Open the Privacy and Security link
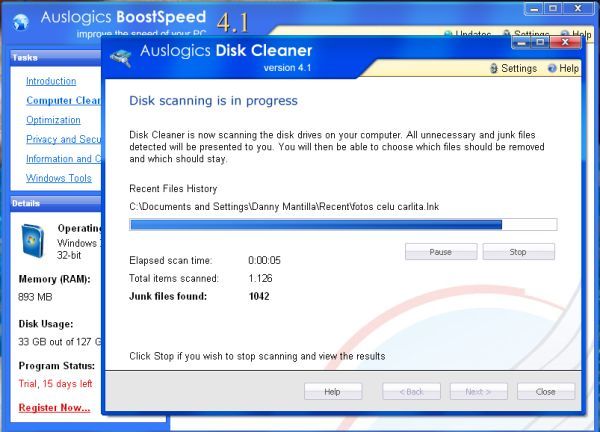The width and height of the screenshot is (600, 432). 63,139
